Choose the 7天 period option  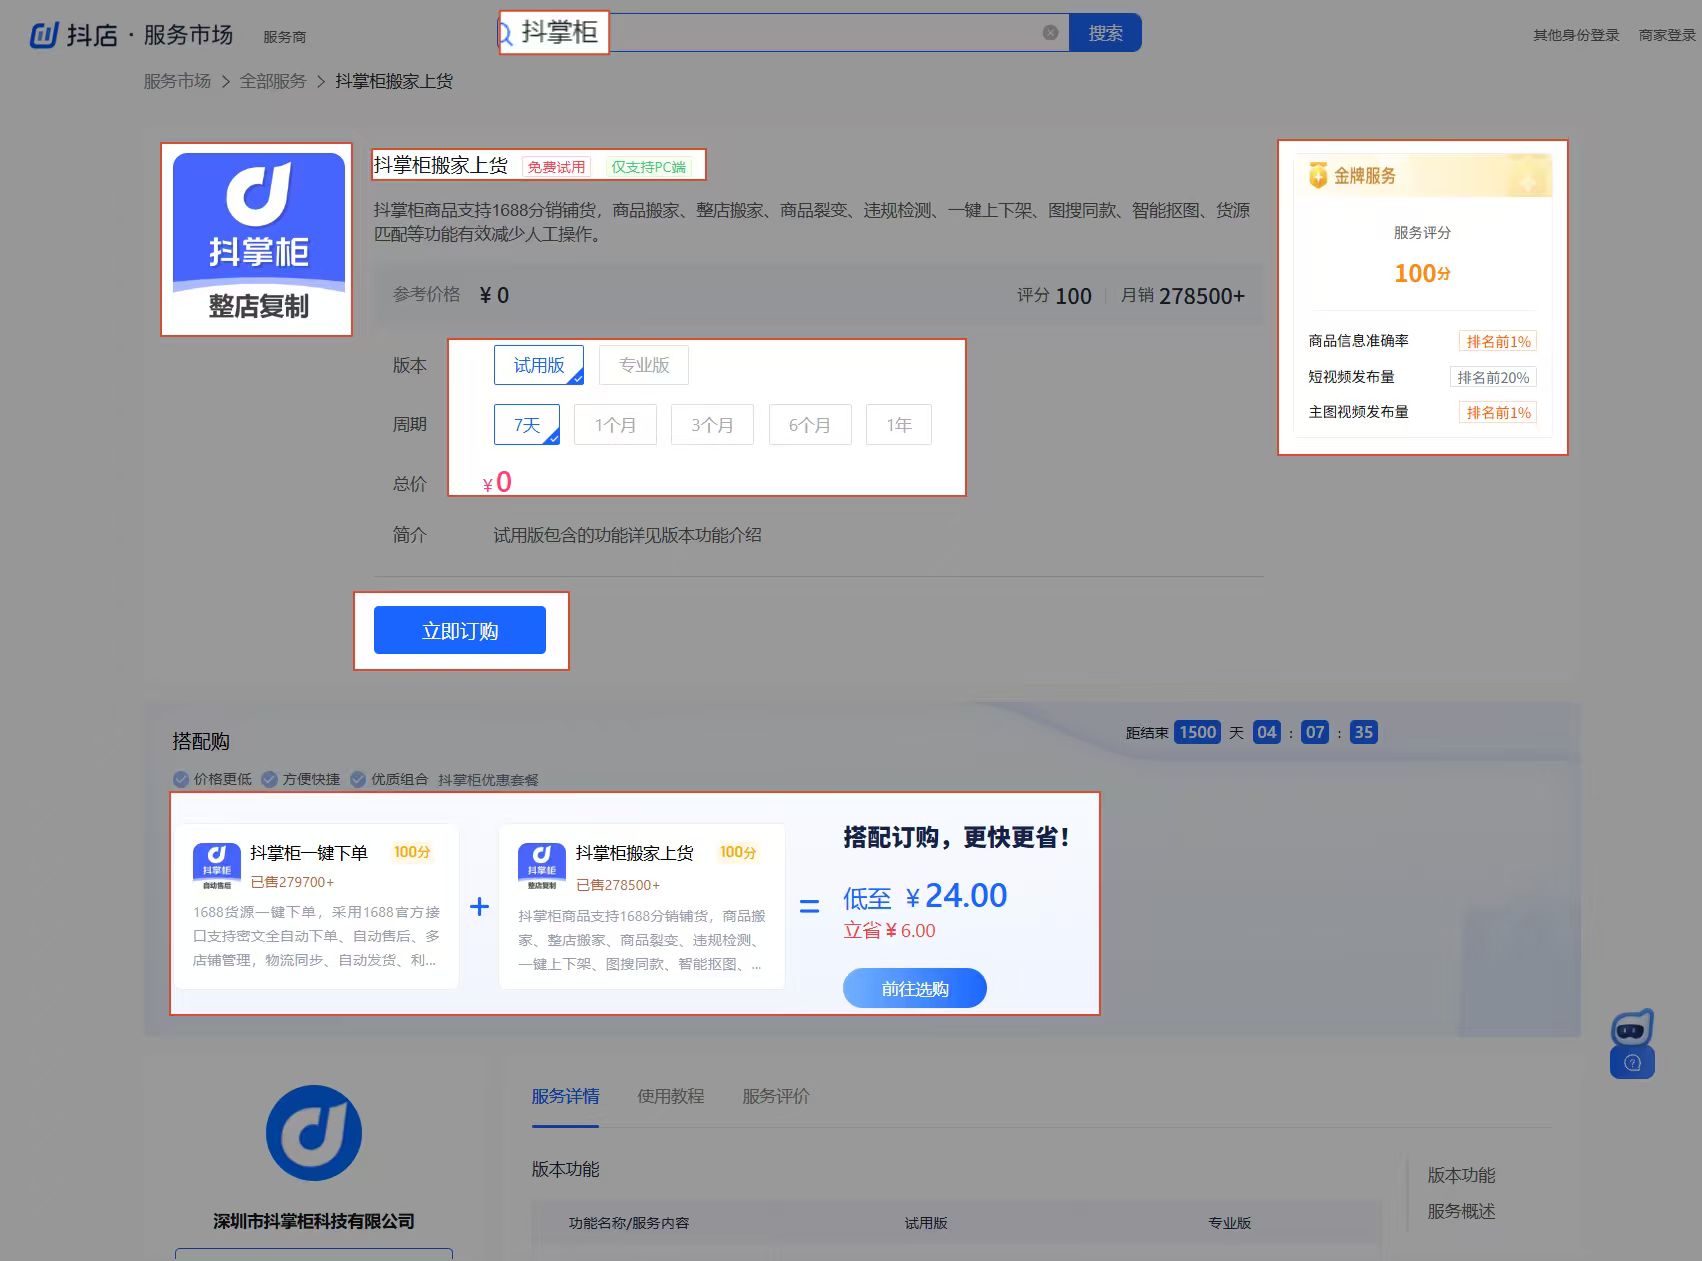527,425
